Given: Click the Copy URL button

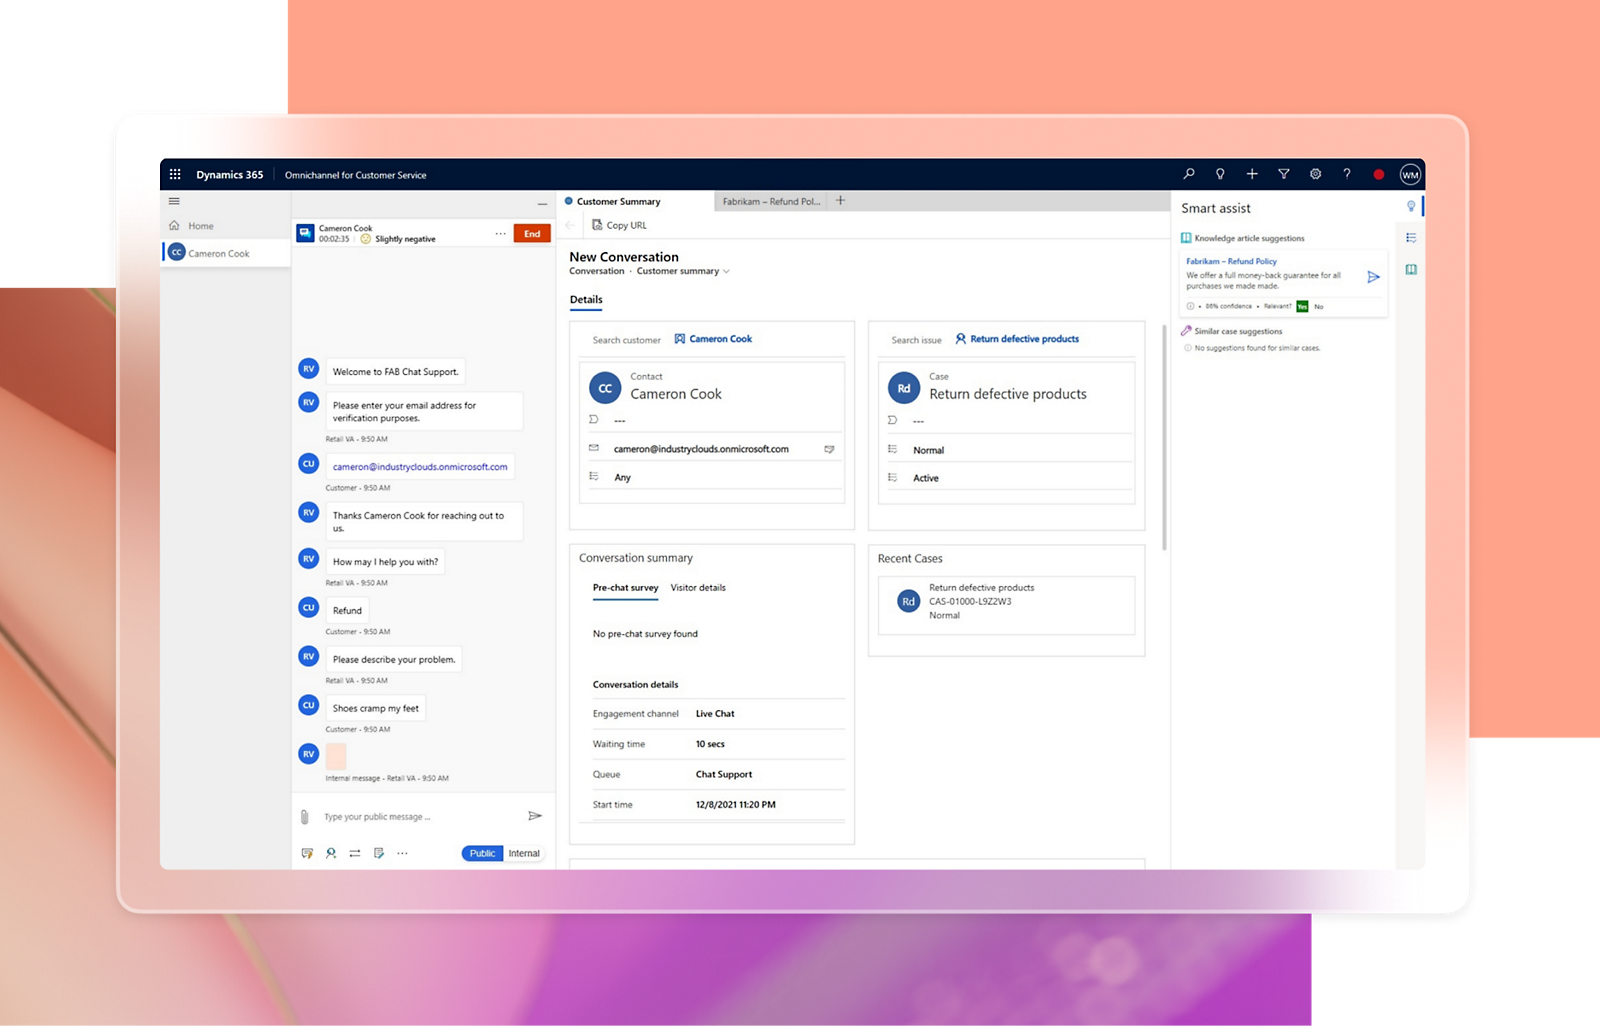Looking at the screenshot, I should (619, 225).
